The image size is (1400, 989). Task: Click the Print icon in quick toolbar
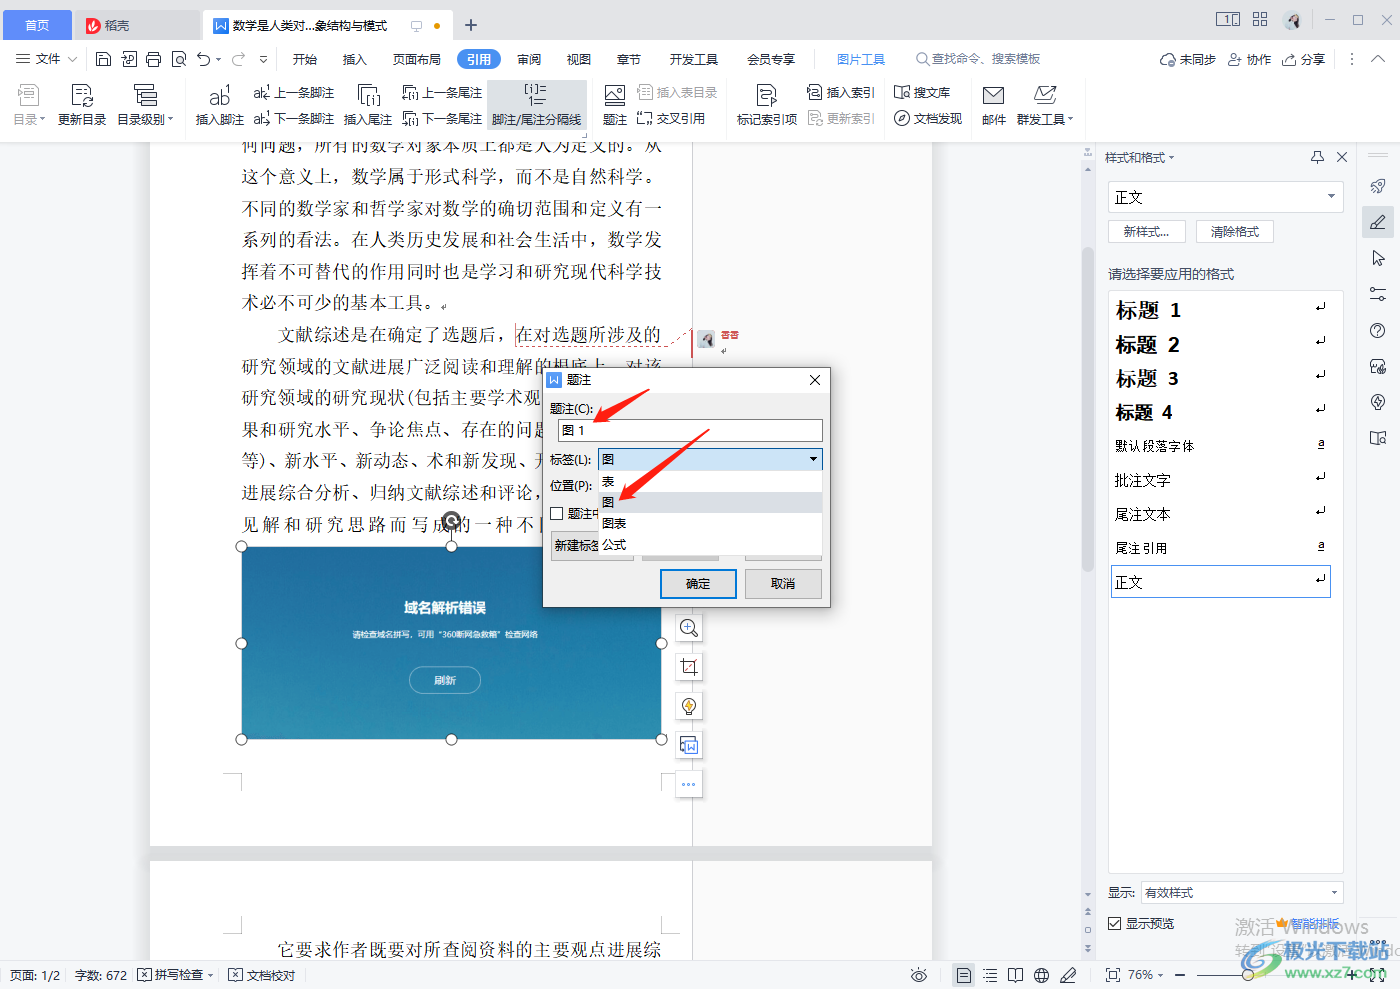pos(153,59)
